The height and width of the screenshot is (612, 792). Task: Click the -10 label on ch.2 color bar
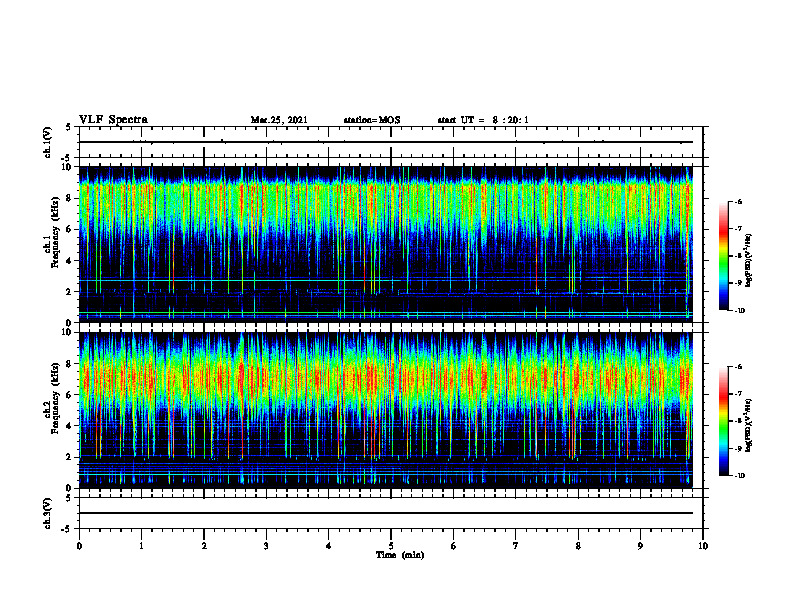point(739,476)
